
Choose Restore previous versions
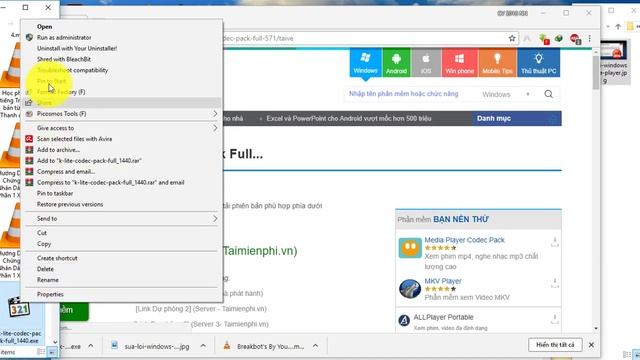pos(70,204)
